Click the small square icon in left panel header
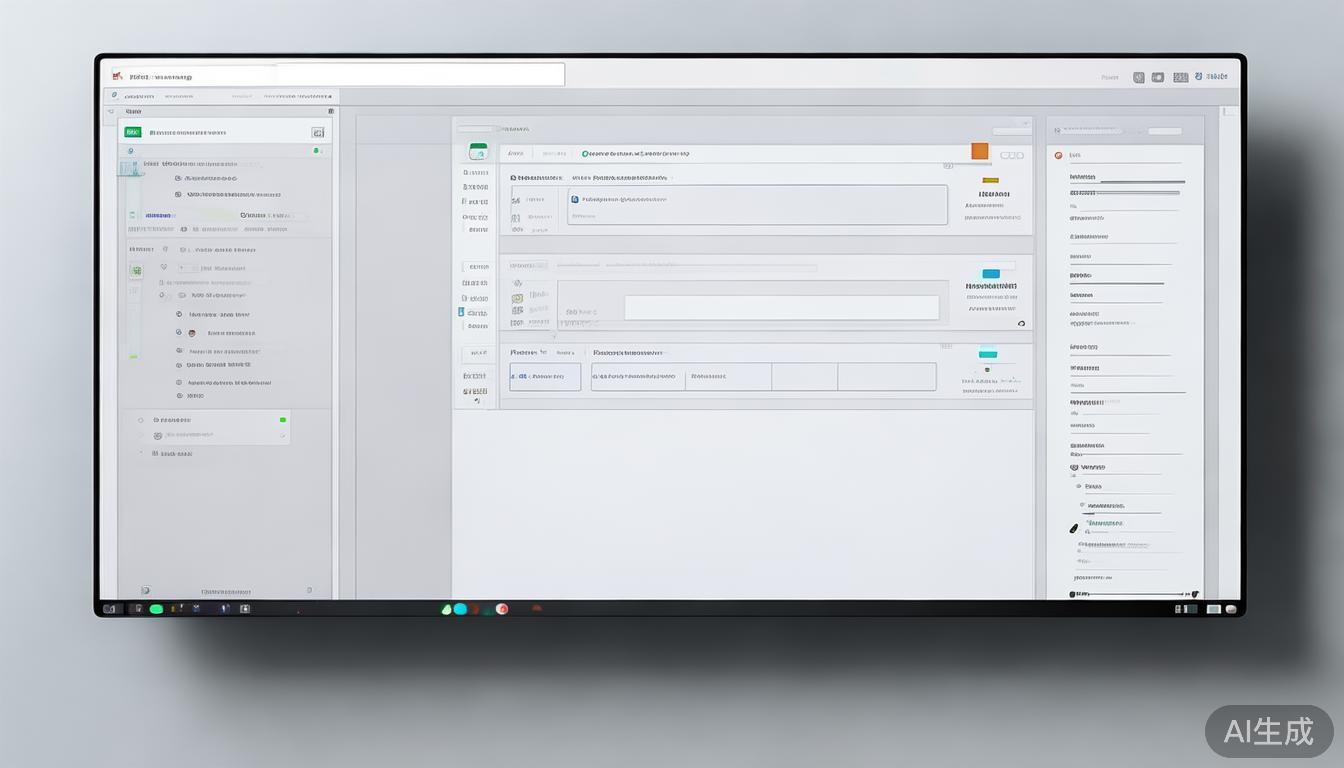The width and height of the screenshot is (1344, 768). (x=318, y=132)
